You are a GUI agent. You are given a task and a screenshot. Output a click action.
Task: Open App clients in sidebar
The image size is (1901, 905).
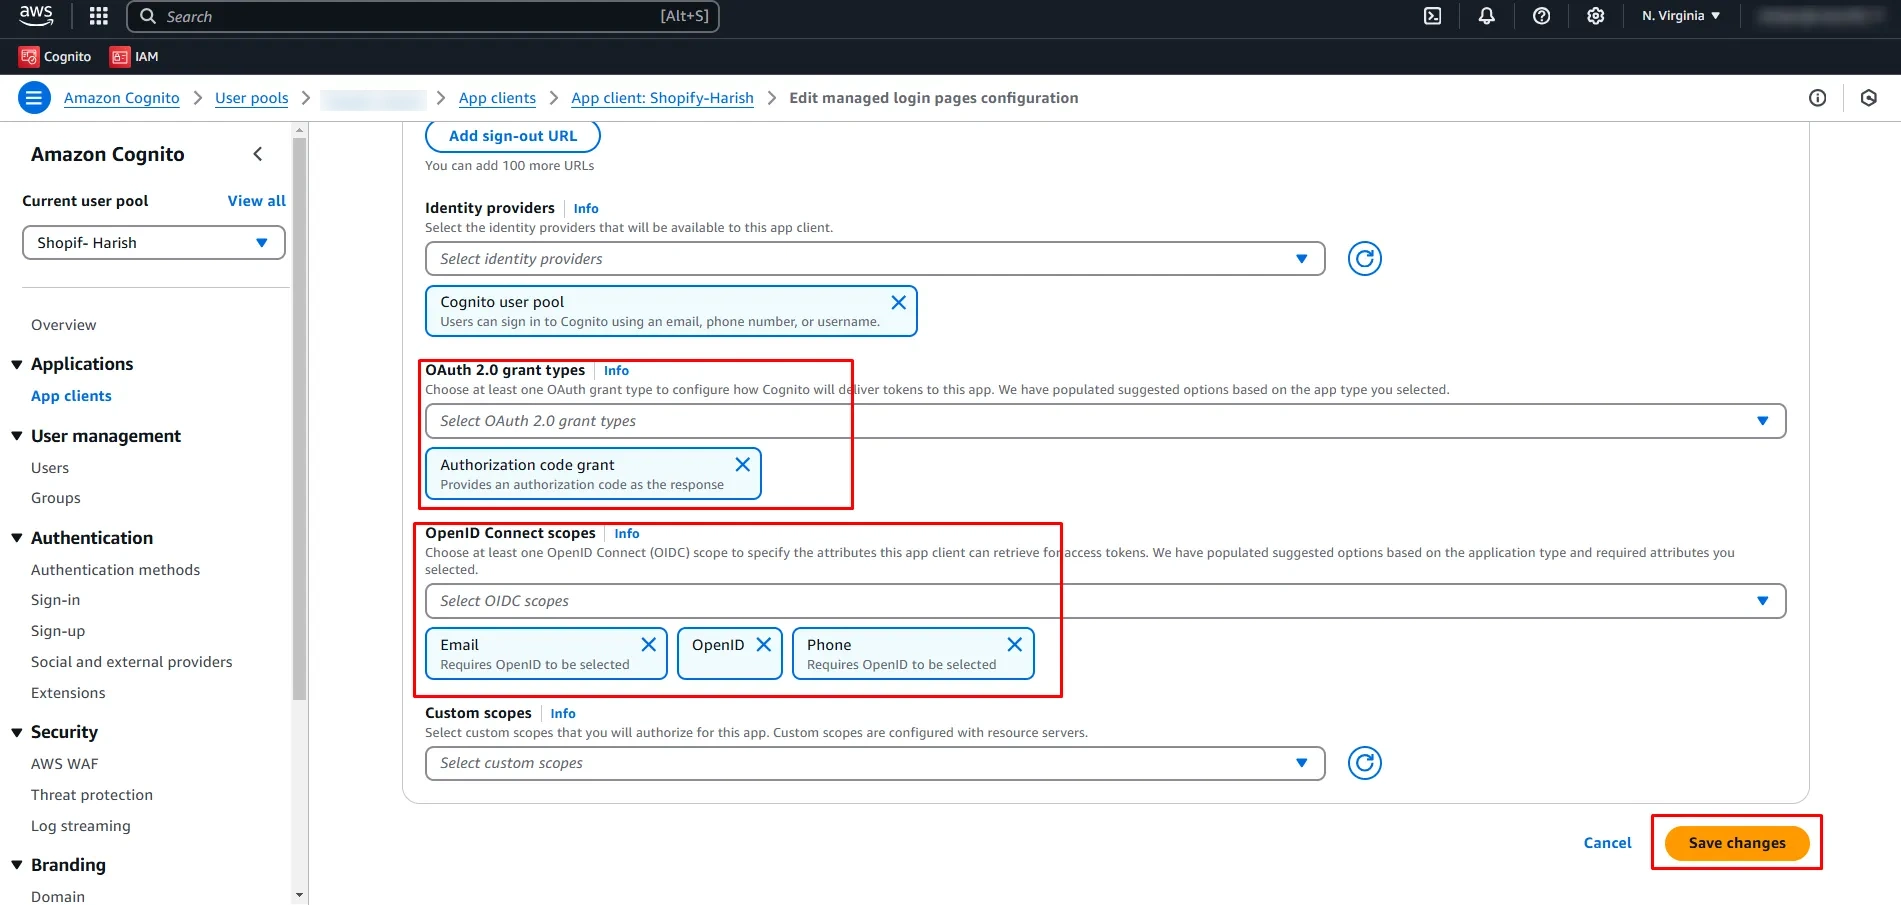coord(71,396)
